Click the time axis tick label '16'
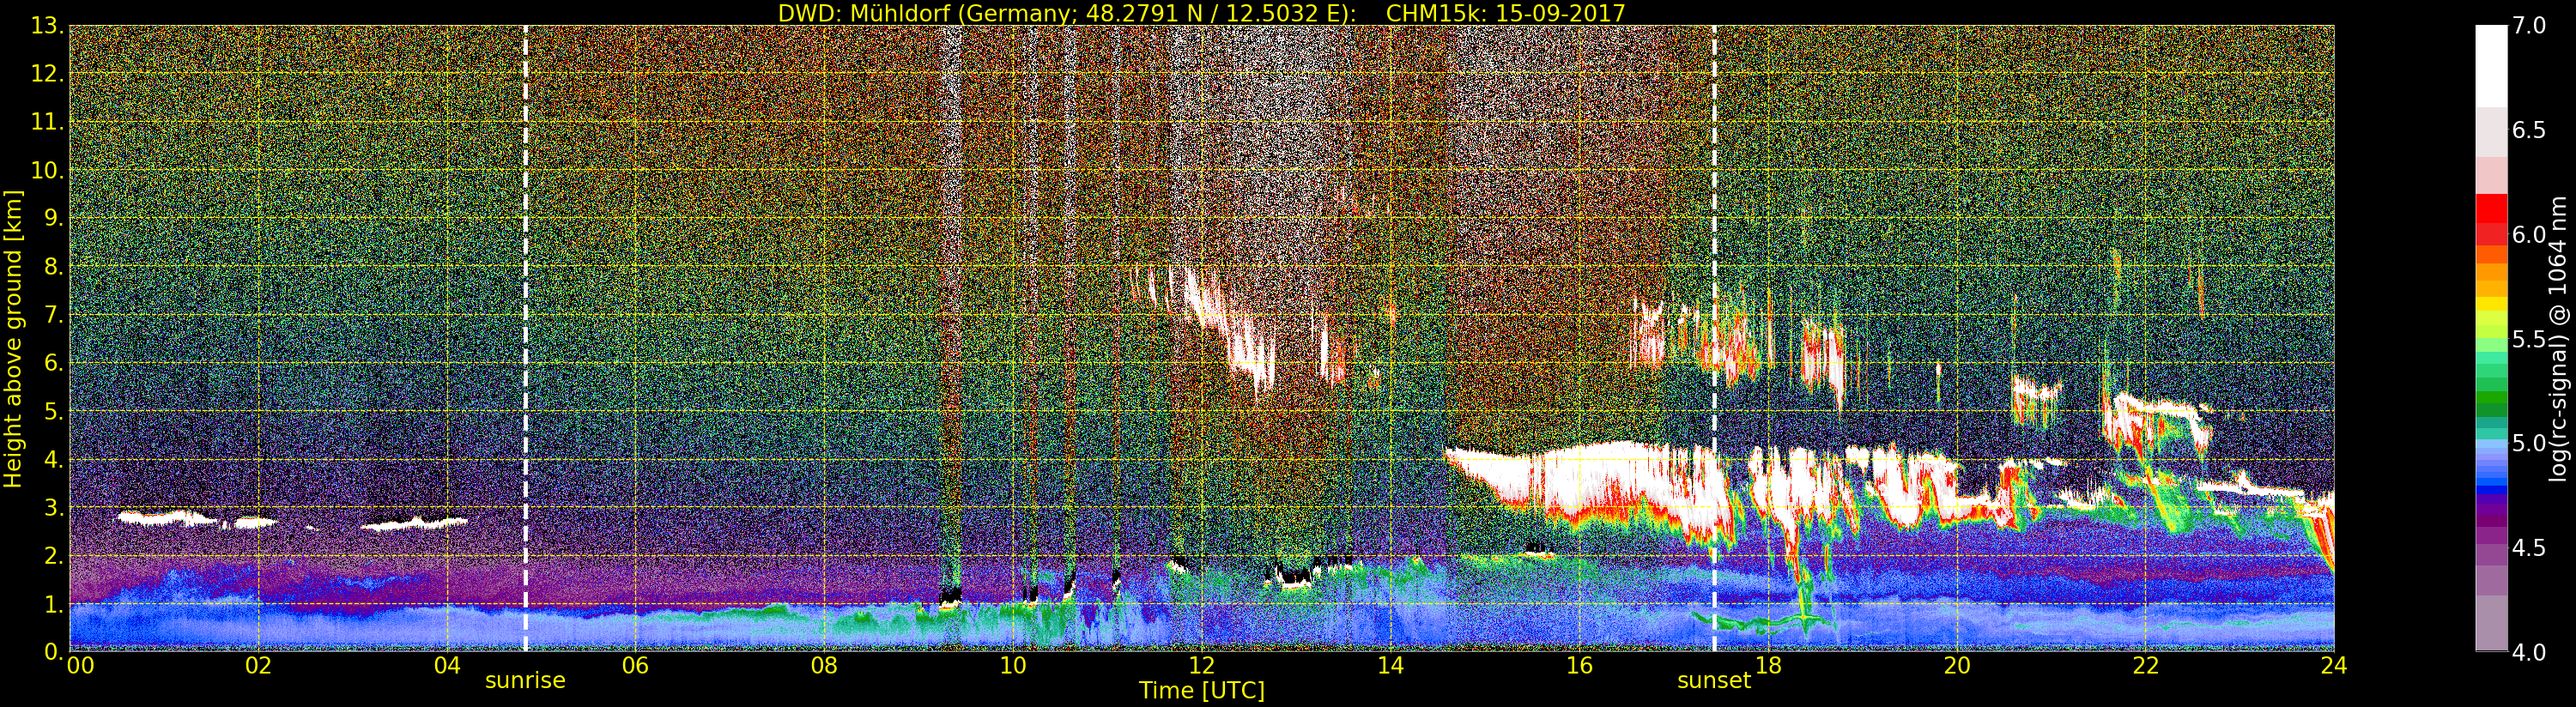Viewport: 2576px width, 707px height. 1579,665
